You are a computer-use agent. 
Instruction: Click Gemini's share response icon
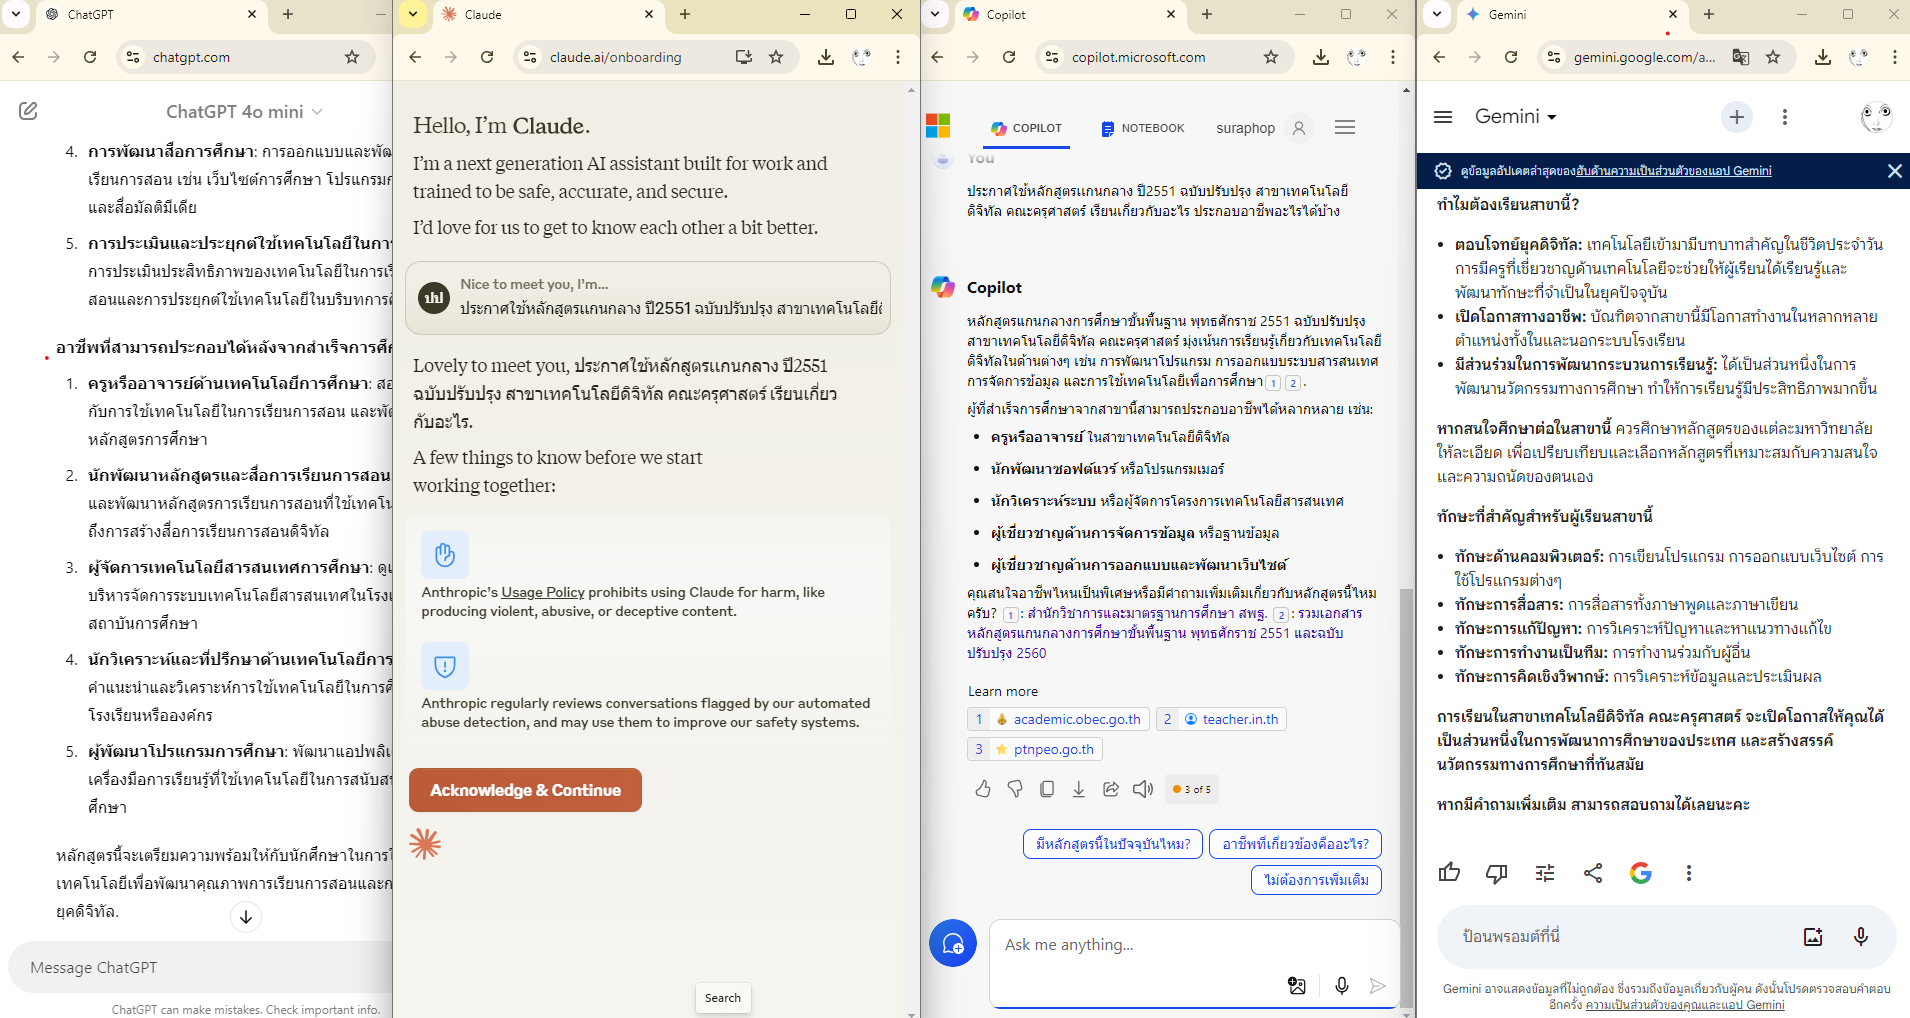(x=1593, y=873)
